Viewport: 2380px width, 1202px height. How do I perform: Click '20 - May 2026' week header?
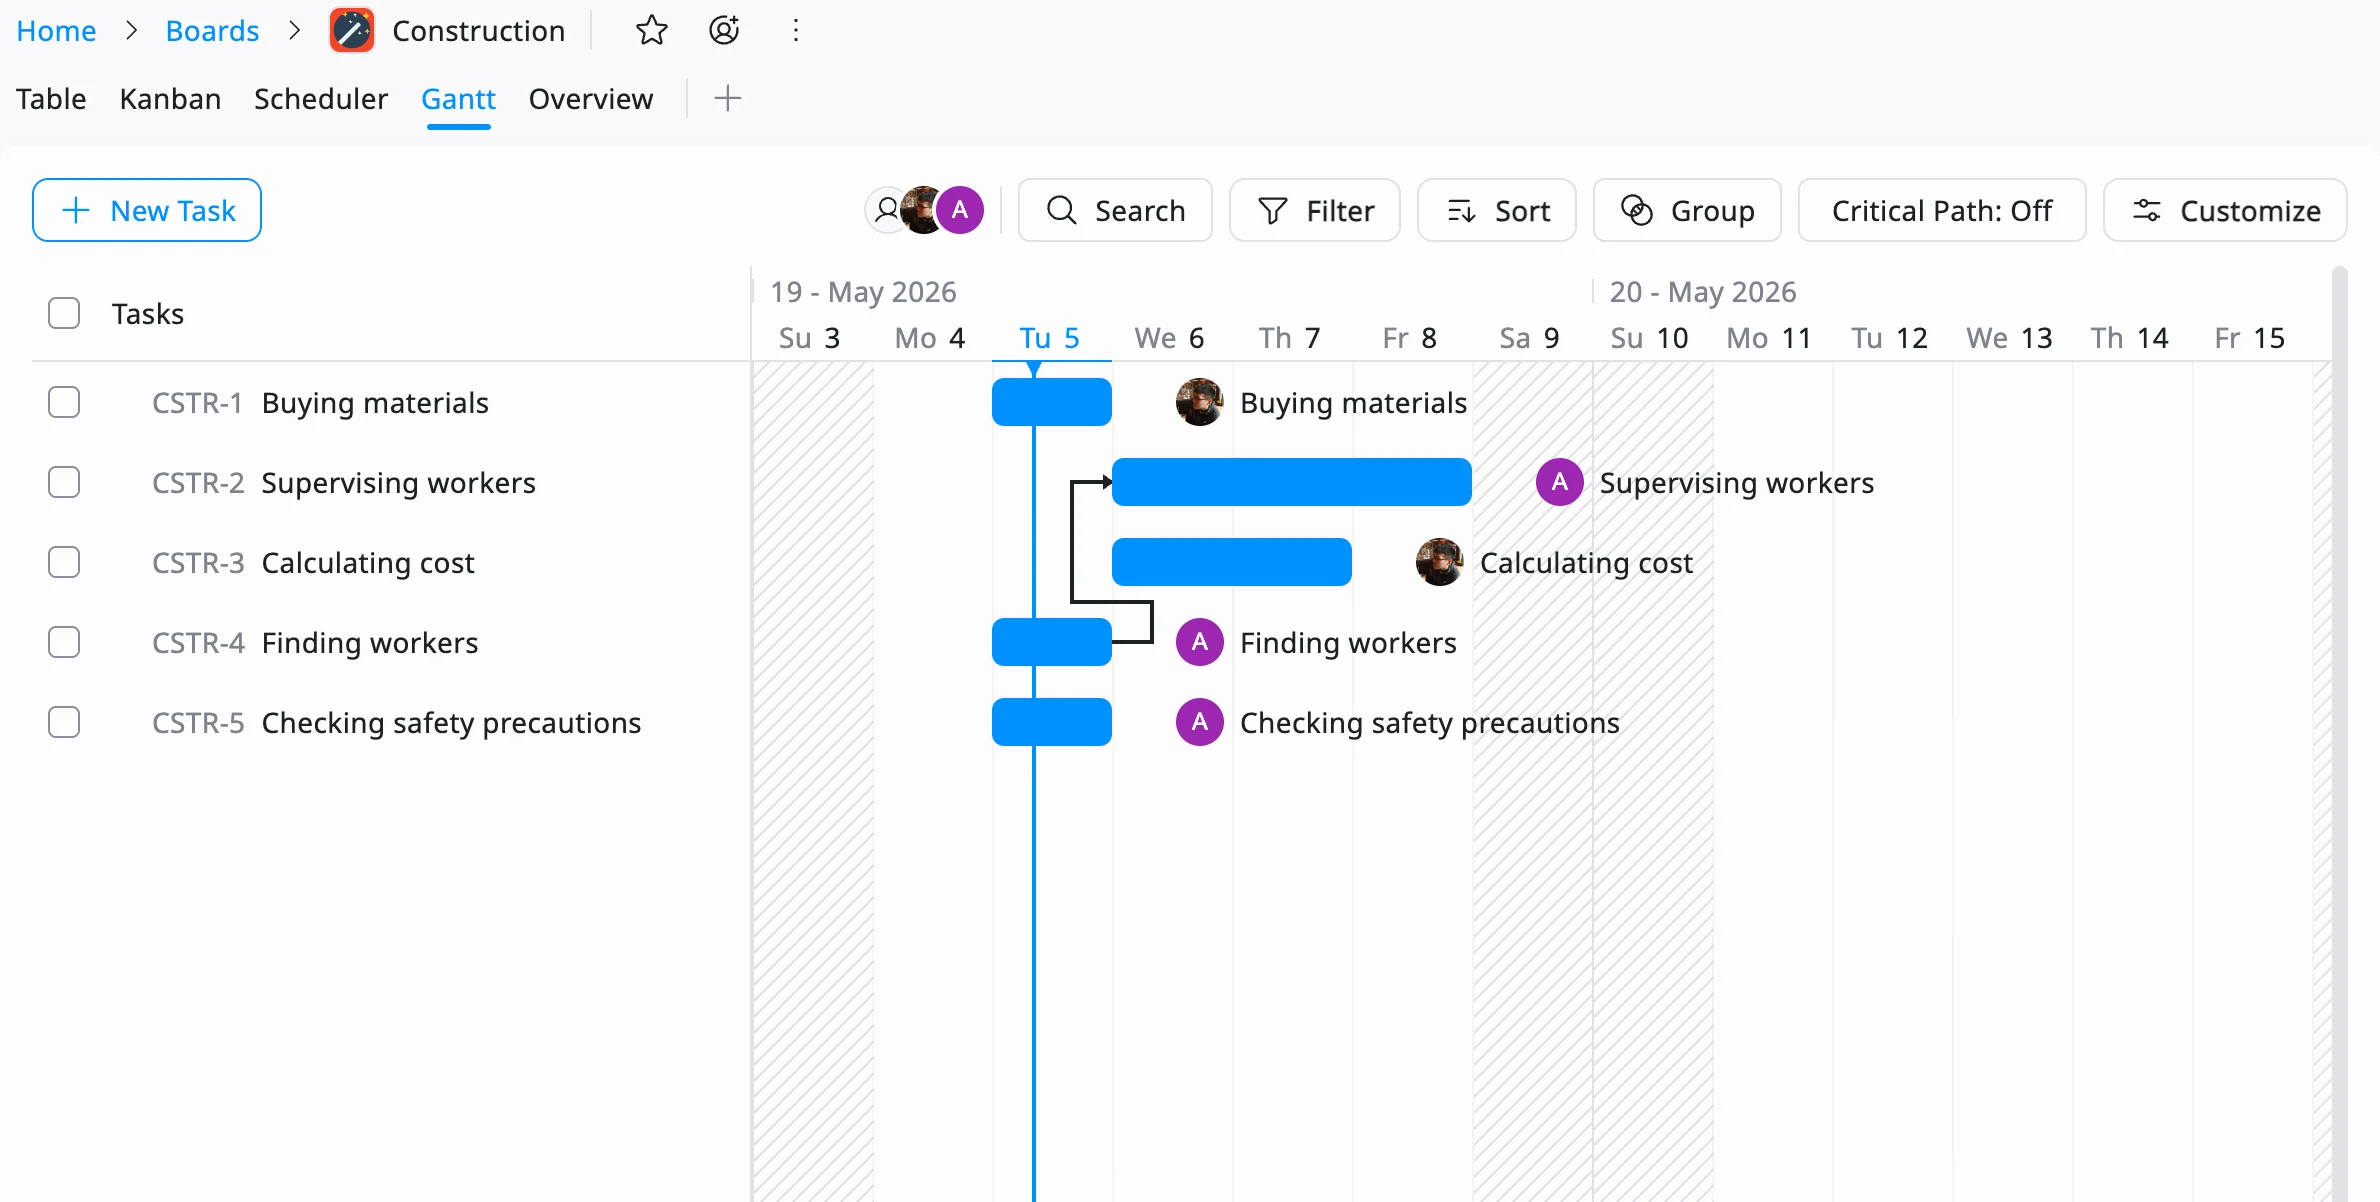[1703, 292]
